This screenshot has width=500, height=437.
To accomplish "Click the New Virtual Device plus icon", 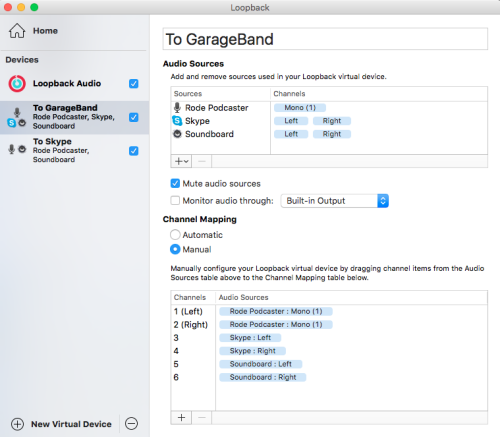I will (x=17, y=424).
